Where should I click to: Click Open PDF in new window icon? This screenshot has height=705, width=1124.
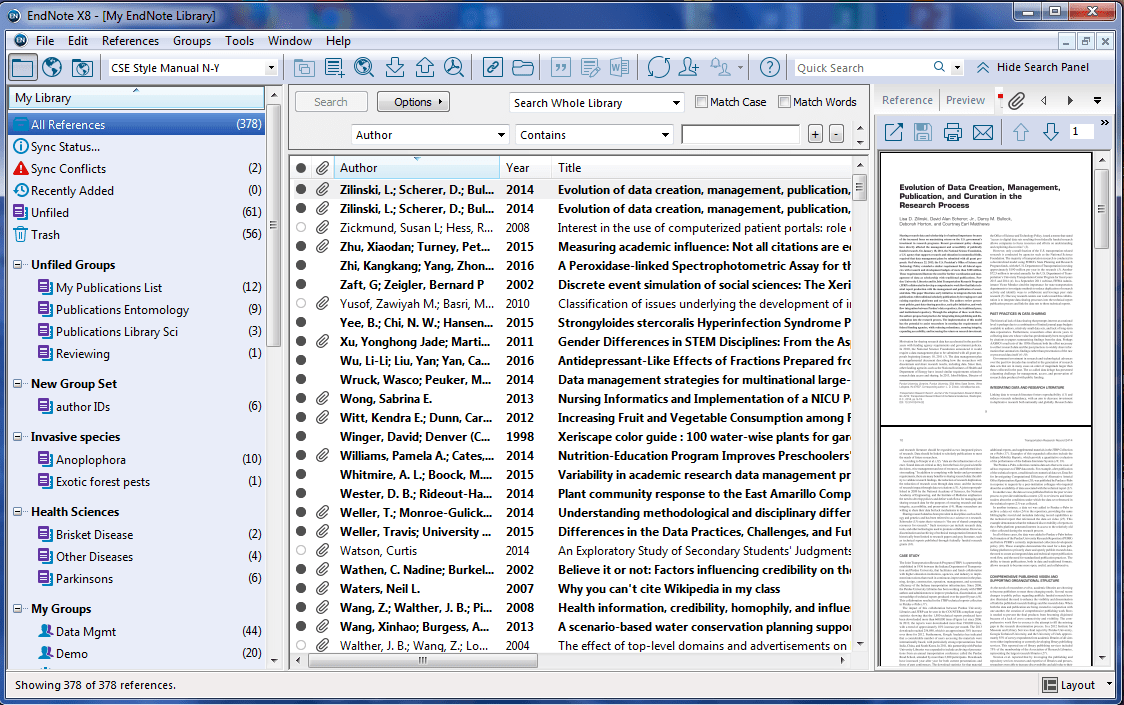(x=893, y=132)
